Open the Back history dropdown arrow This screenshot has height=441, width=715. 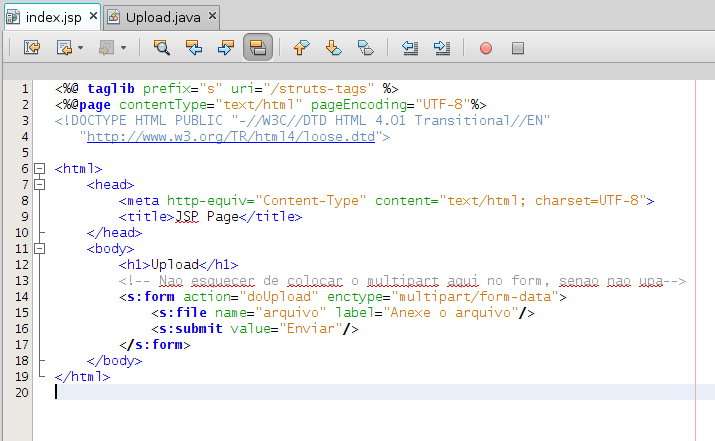click(80, 47)
